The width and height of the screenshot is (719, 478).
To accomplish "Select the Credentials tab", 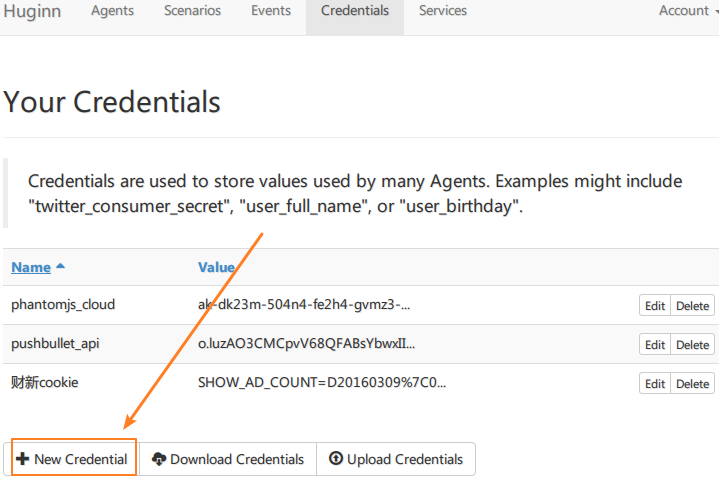I will (355, 11).
